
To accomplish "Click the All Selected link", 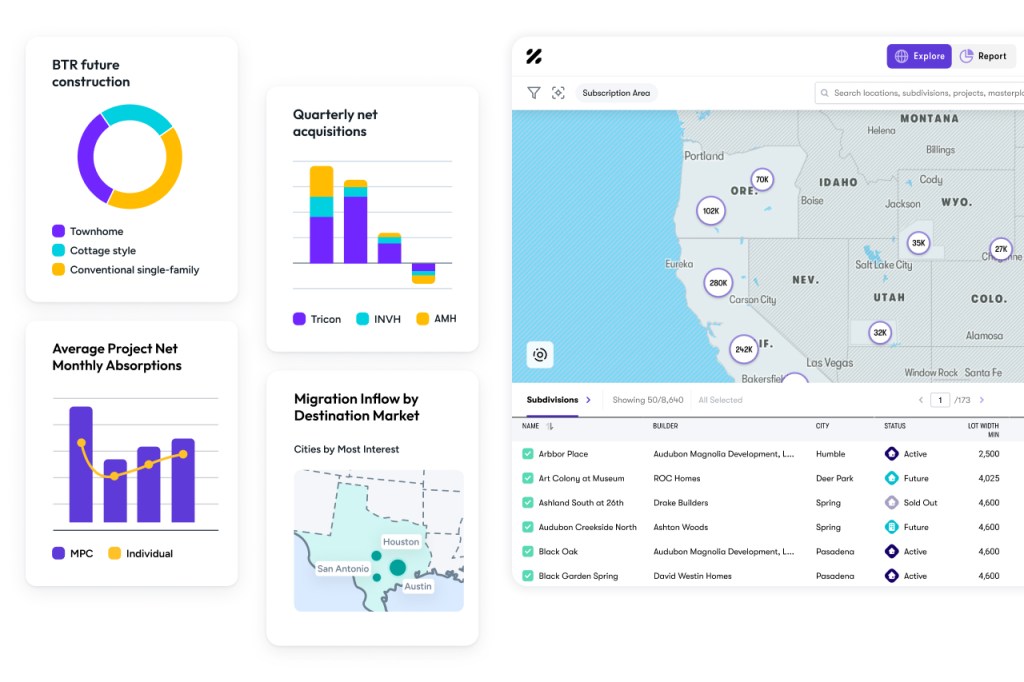I will pos(720,400).
